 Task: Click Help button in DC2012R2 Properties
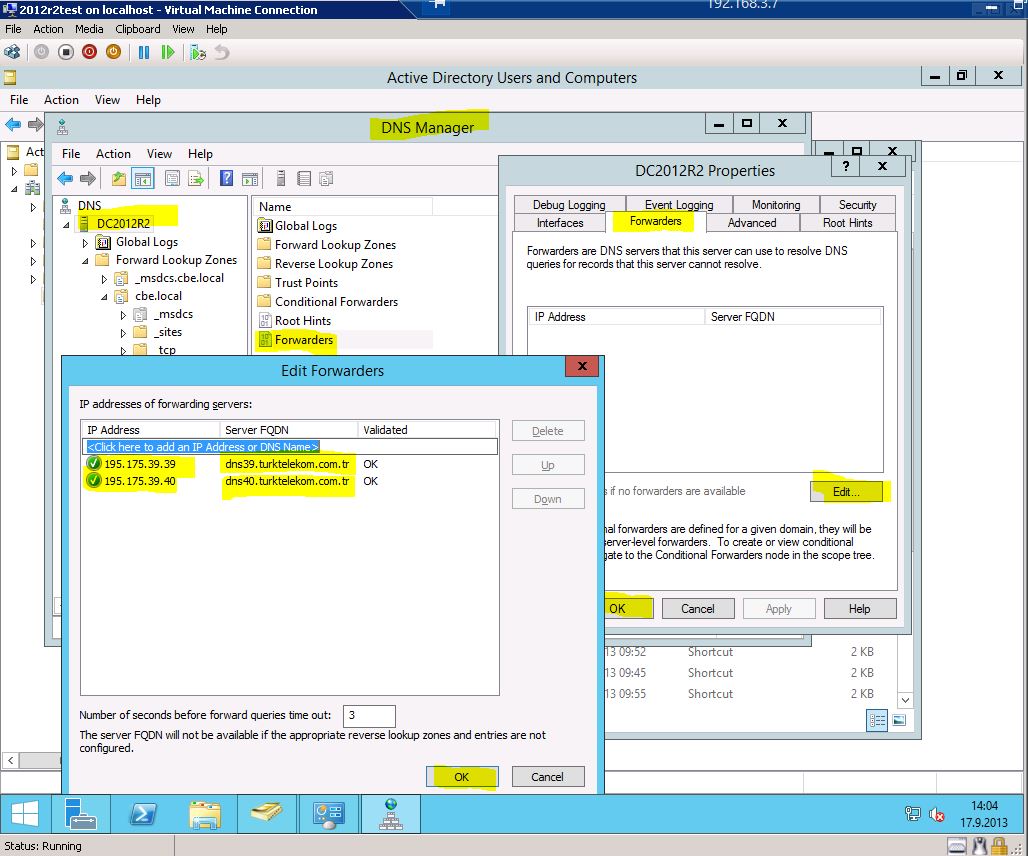pyautogui.click(x=860, y=609)
